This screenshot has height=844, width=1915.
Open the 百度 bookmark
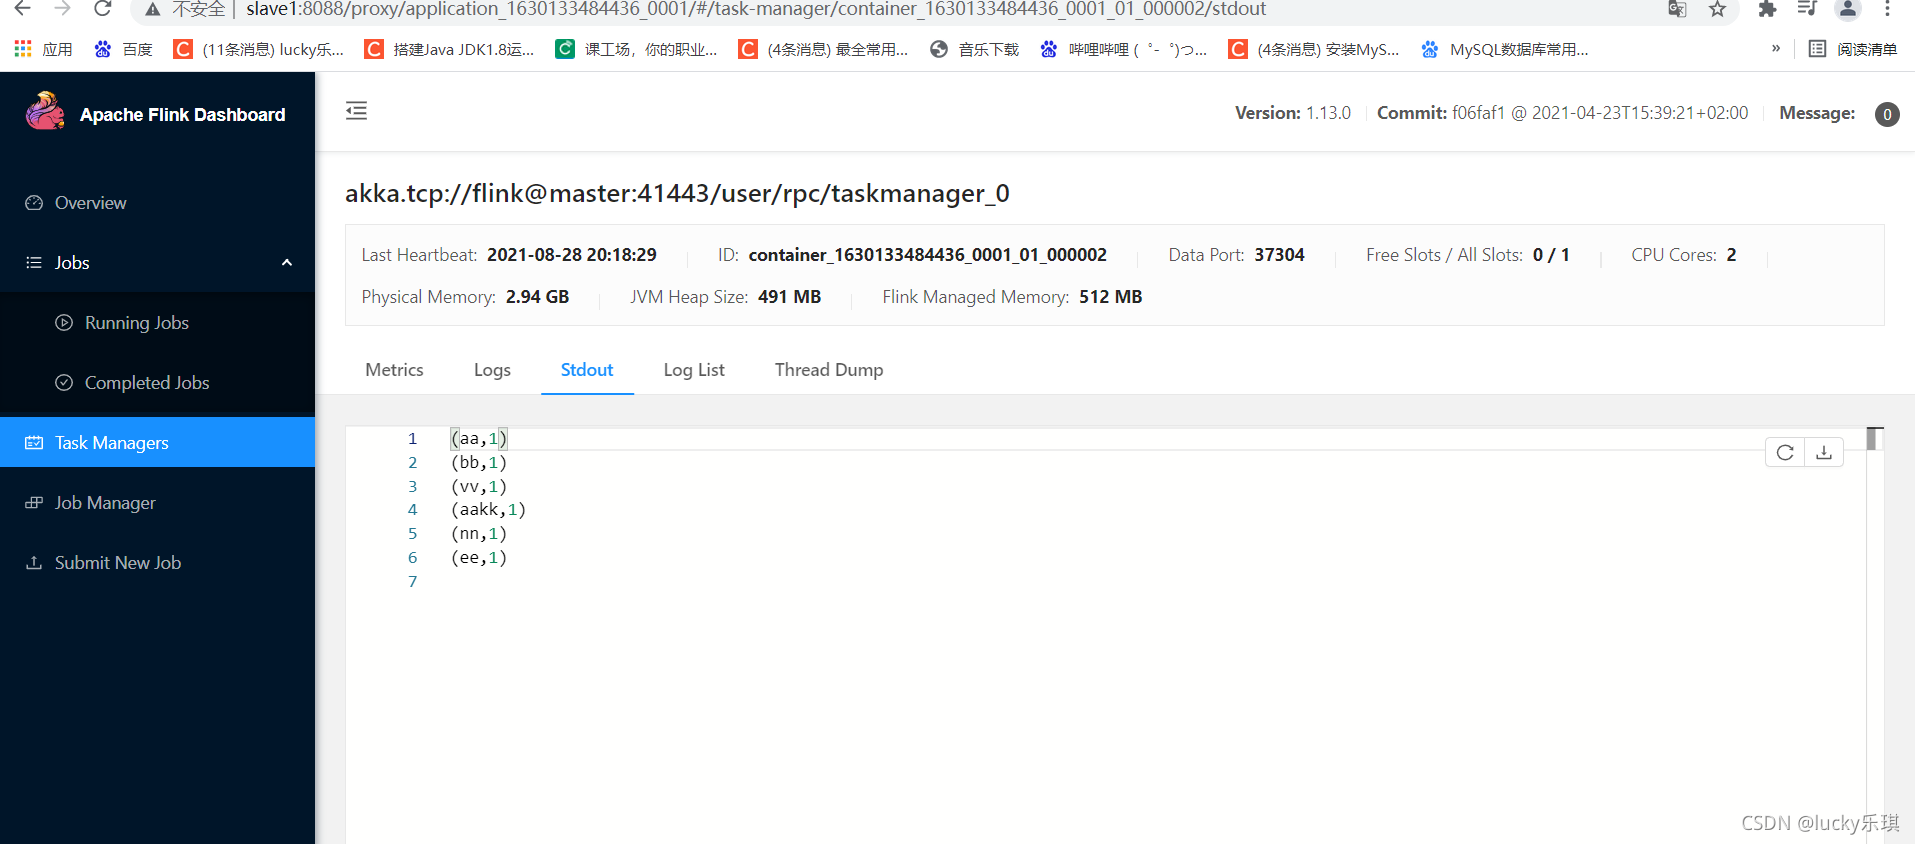tap(123, 49)
